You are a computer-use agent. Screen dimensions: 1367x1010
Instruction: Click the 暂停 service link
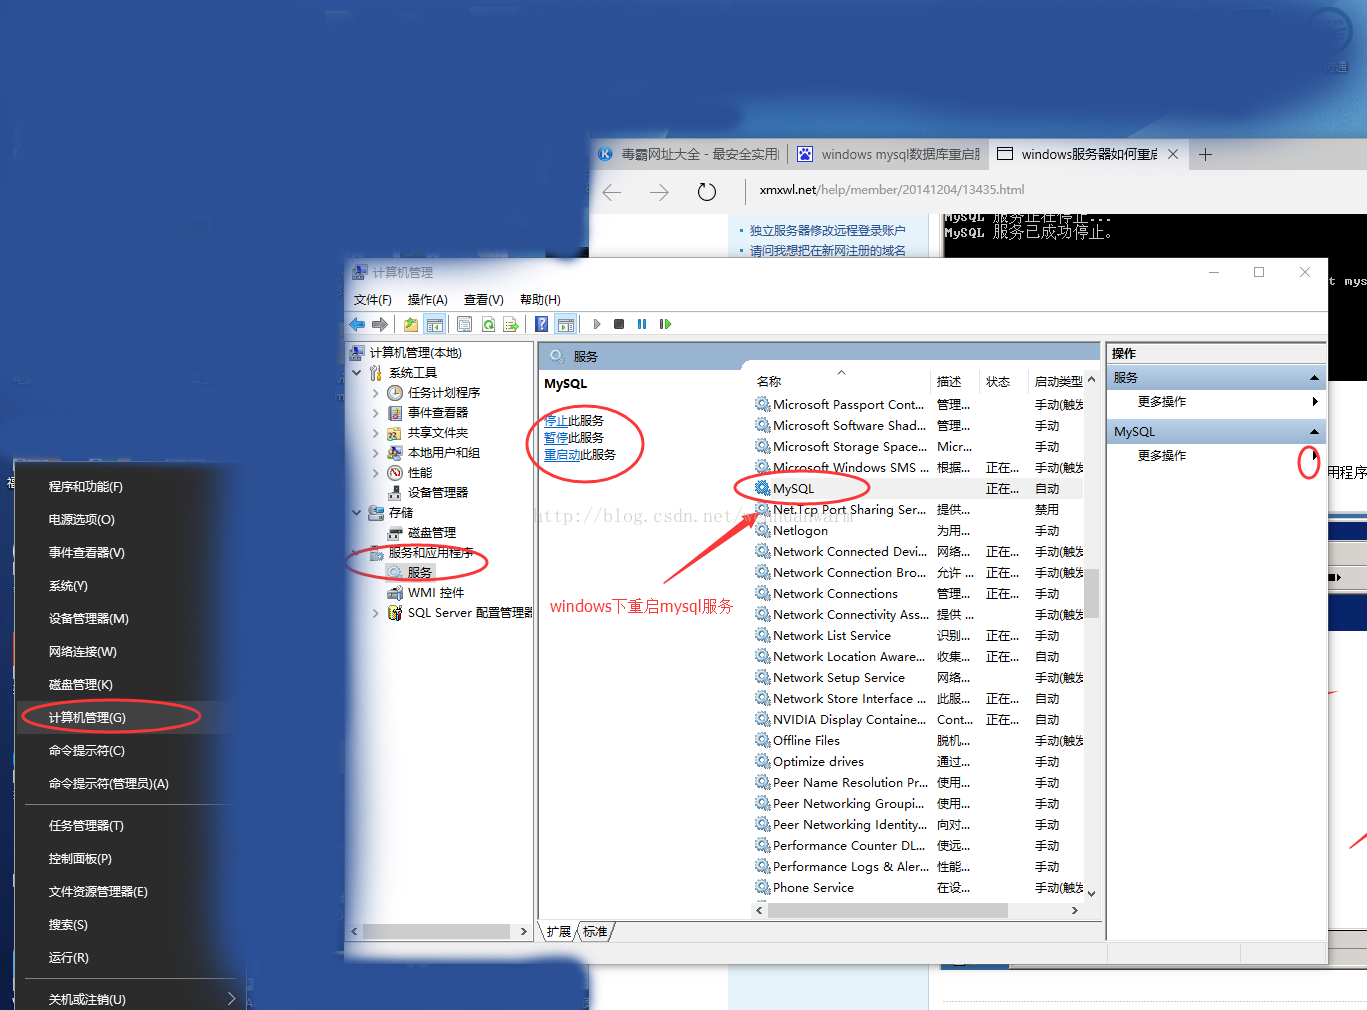556,438
